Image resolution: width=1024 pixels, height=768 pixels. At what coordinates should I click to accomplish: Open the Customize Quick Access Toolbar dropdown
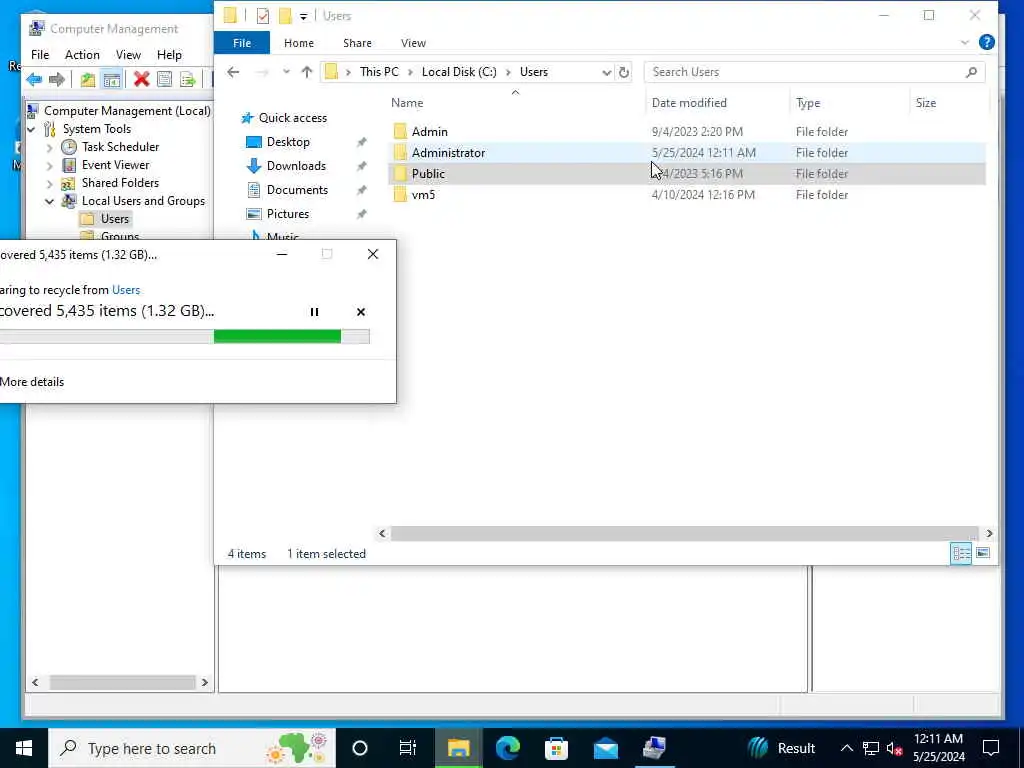(x=304, y=17)
